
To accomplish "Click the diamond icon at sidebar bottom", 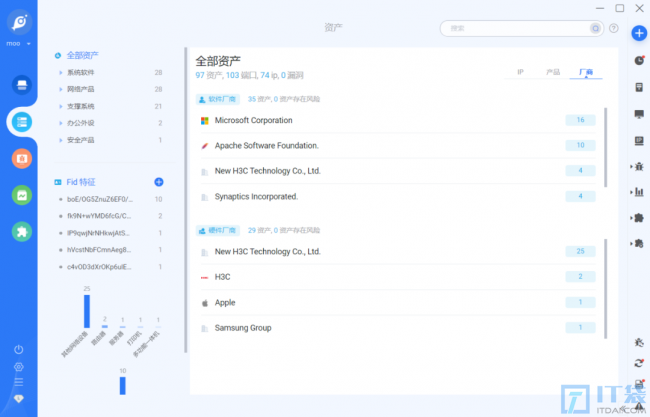I will pos(19,399).
